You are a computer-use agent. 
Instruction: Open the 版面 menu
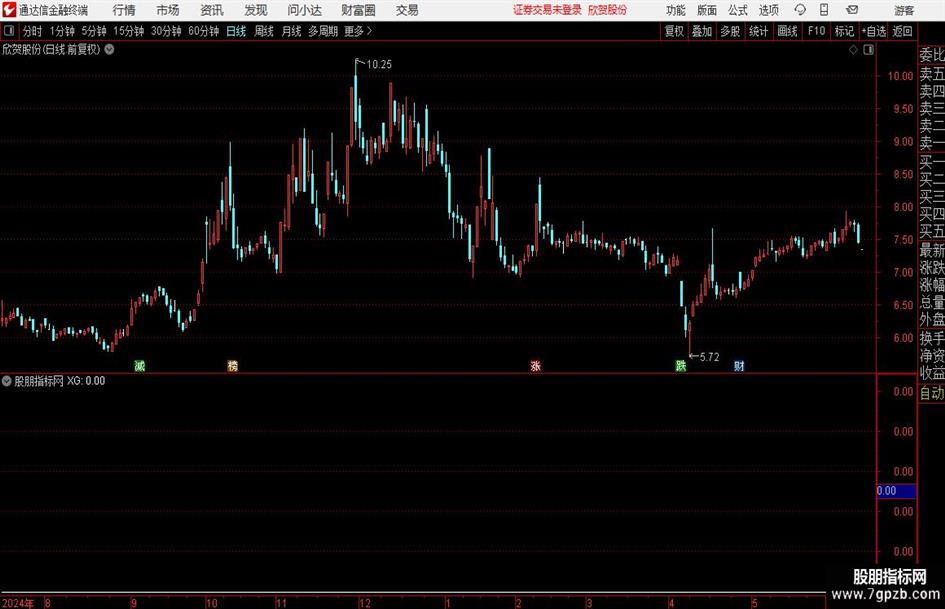pos(706,10)
